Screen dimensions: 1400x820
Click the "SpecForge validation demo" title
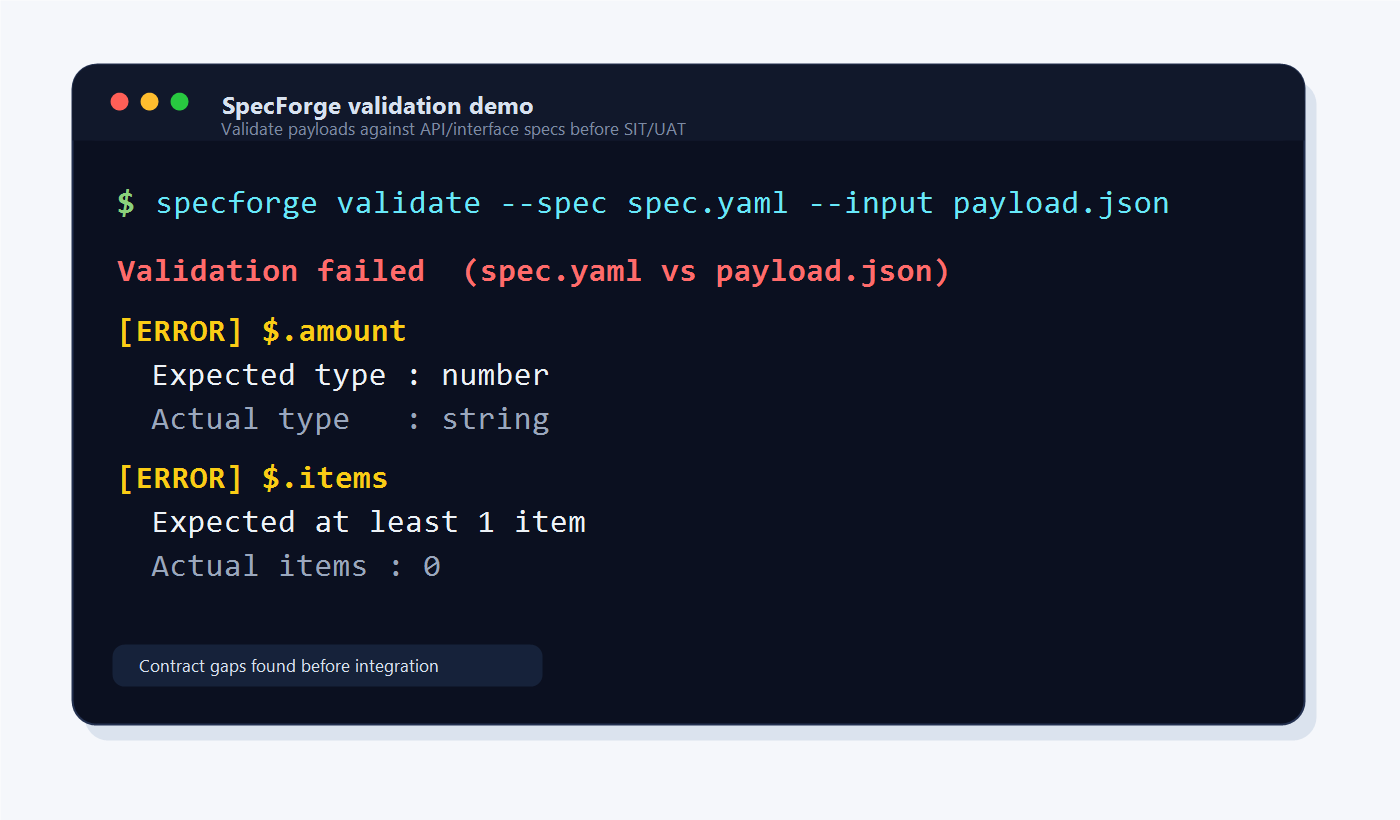click(x=377, y=106)
